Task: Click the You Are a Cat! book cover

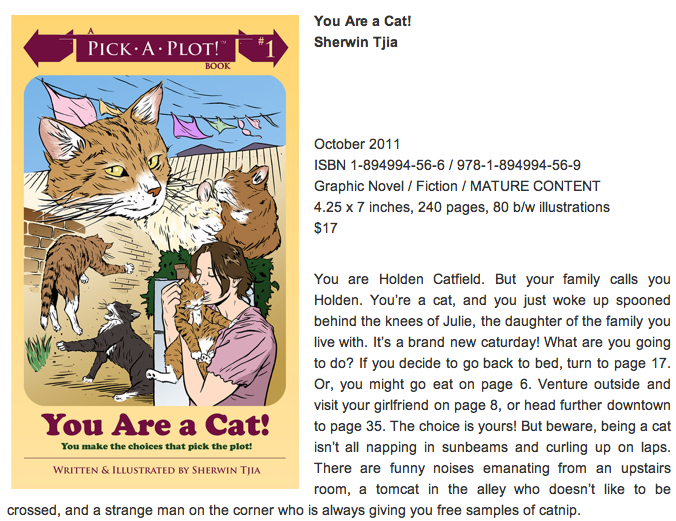Action: coord(155,252)
